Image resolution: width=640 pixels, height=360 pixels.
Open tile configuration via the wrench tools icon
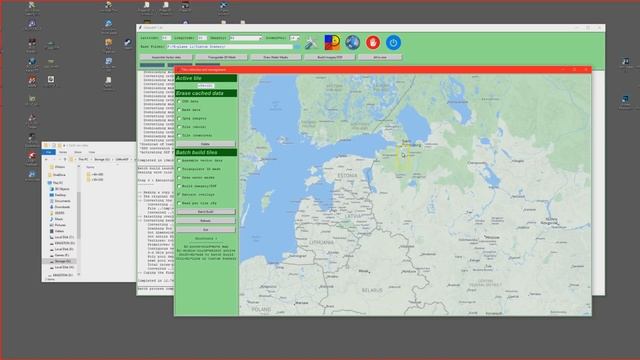point(311,42)
